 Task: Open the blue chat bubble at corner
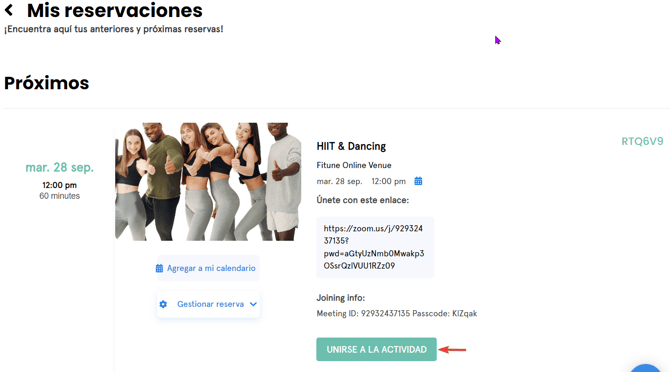pos(645,368)
